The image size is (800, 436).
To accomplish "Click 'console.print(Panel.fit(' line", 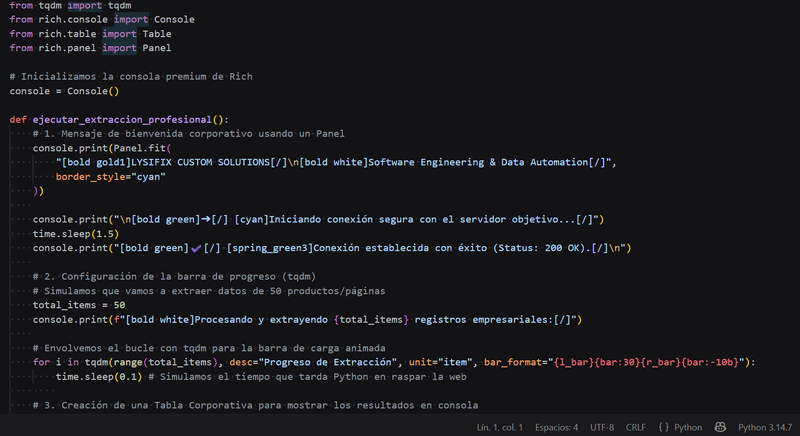I will [x=102, y=148].
